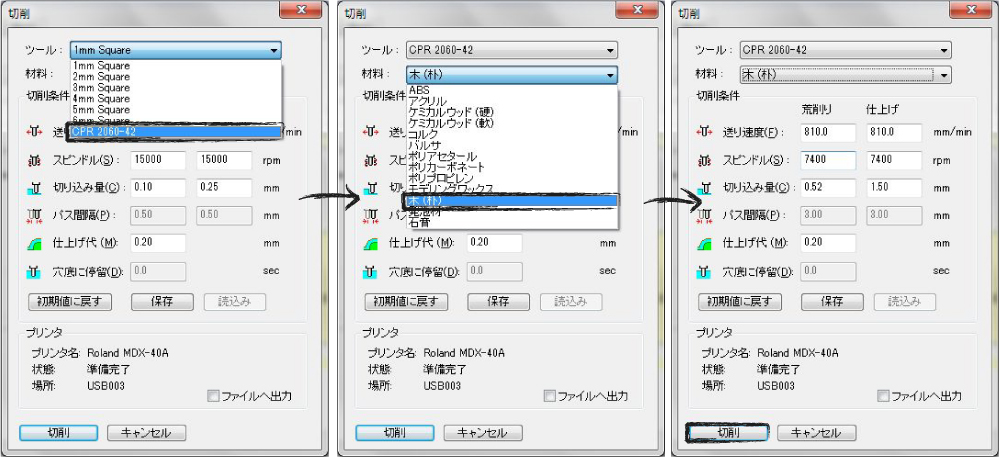Image resolution: width=1000 pixels, height=457 pixels.
Task: Expand the 木 (朴) material dropdown in right dialog
Action: point(943,75)
